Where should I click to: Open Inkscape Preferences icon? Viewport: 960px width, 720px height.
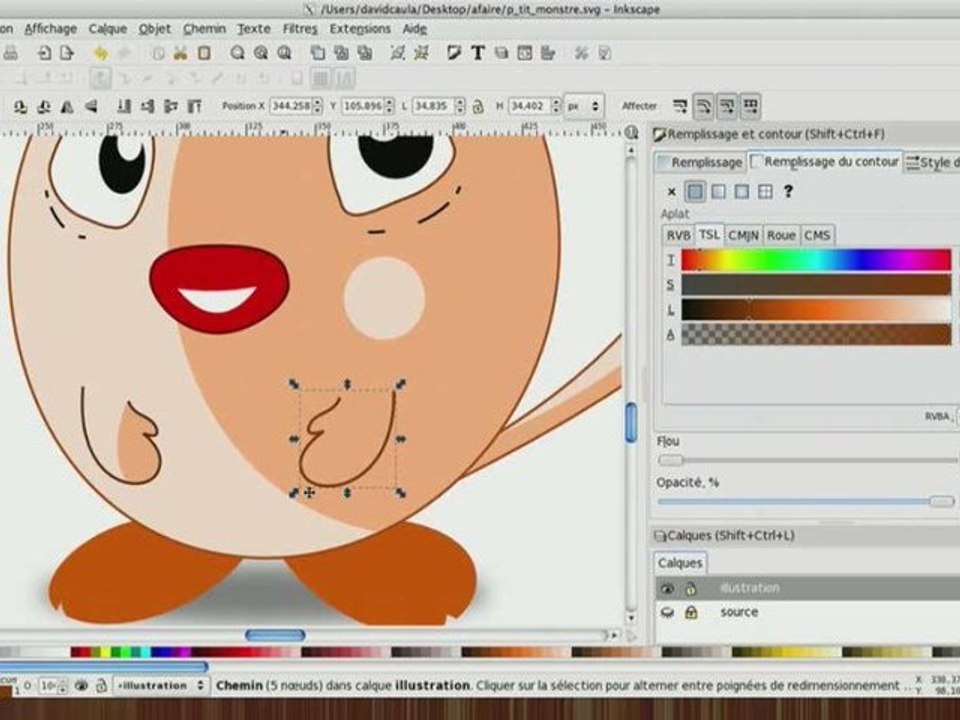(581, 54)
